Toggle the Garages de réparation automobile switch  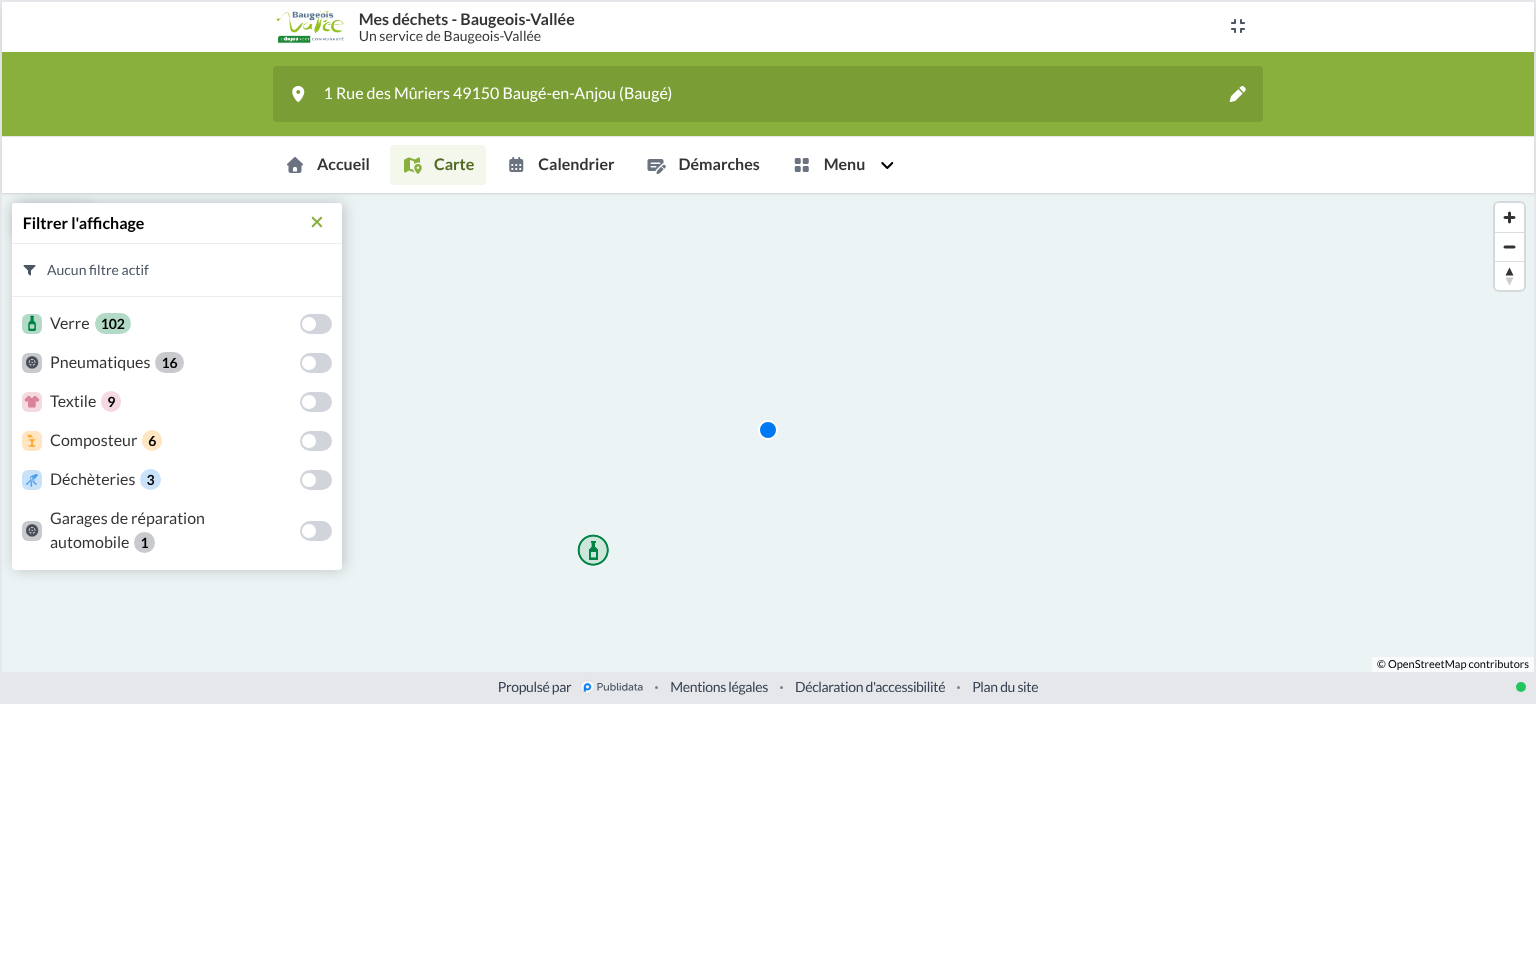pos(316,531)
